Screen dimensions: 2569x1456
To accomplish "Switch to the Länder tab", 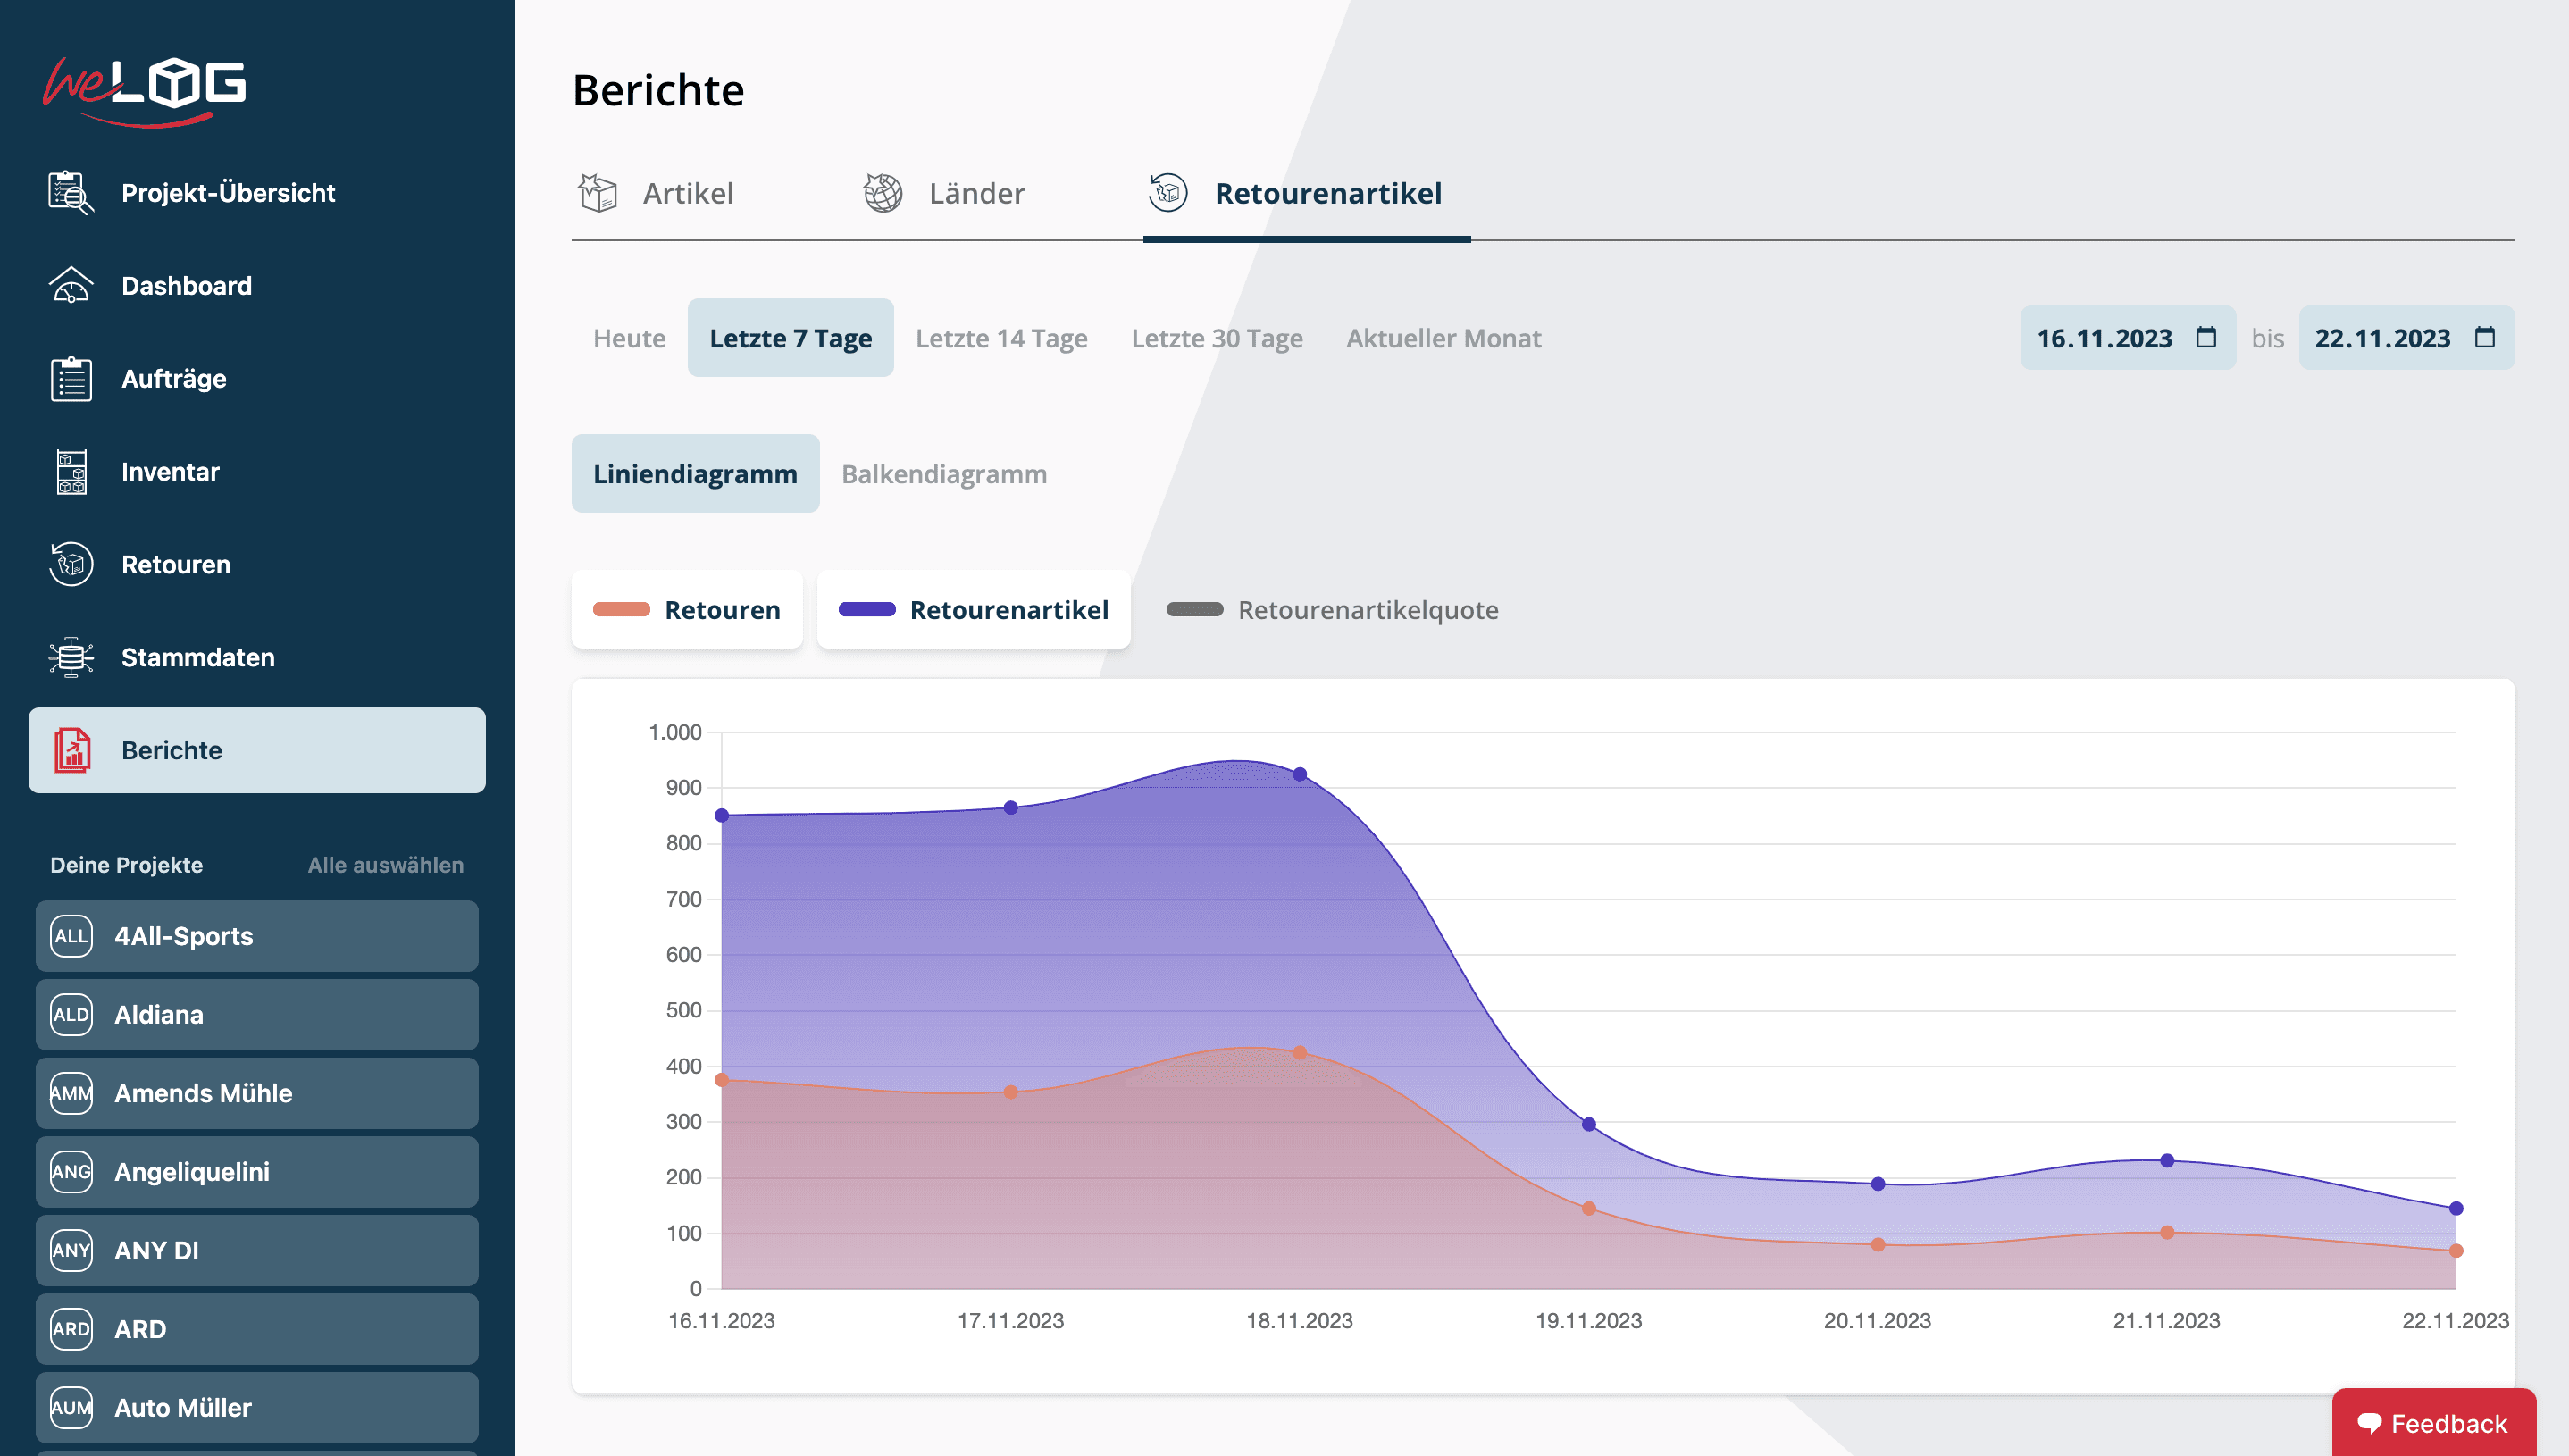I will pos(944,193).
